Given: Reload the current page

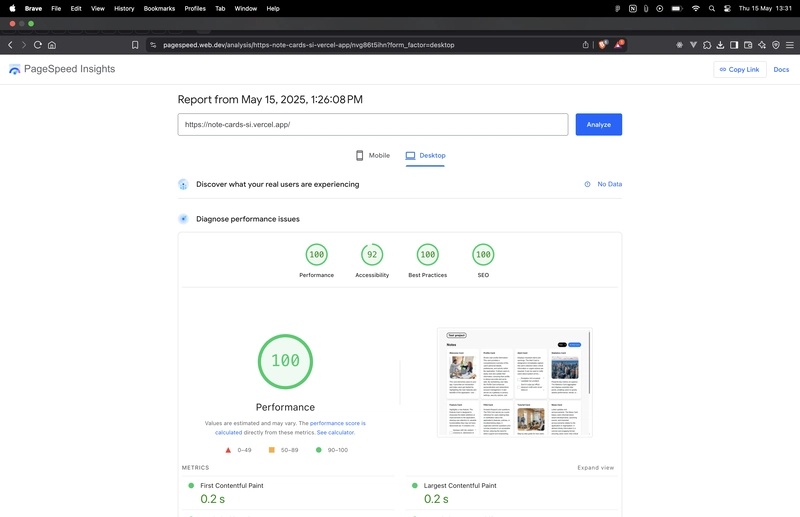Looking at the screenshot, I should click(38, 45).
